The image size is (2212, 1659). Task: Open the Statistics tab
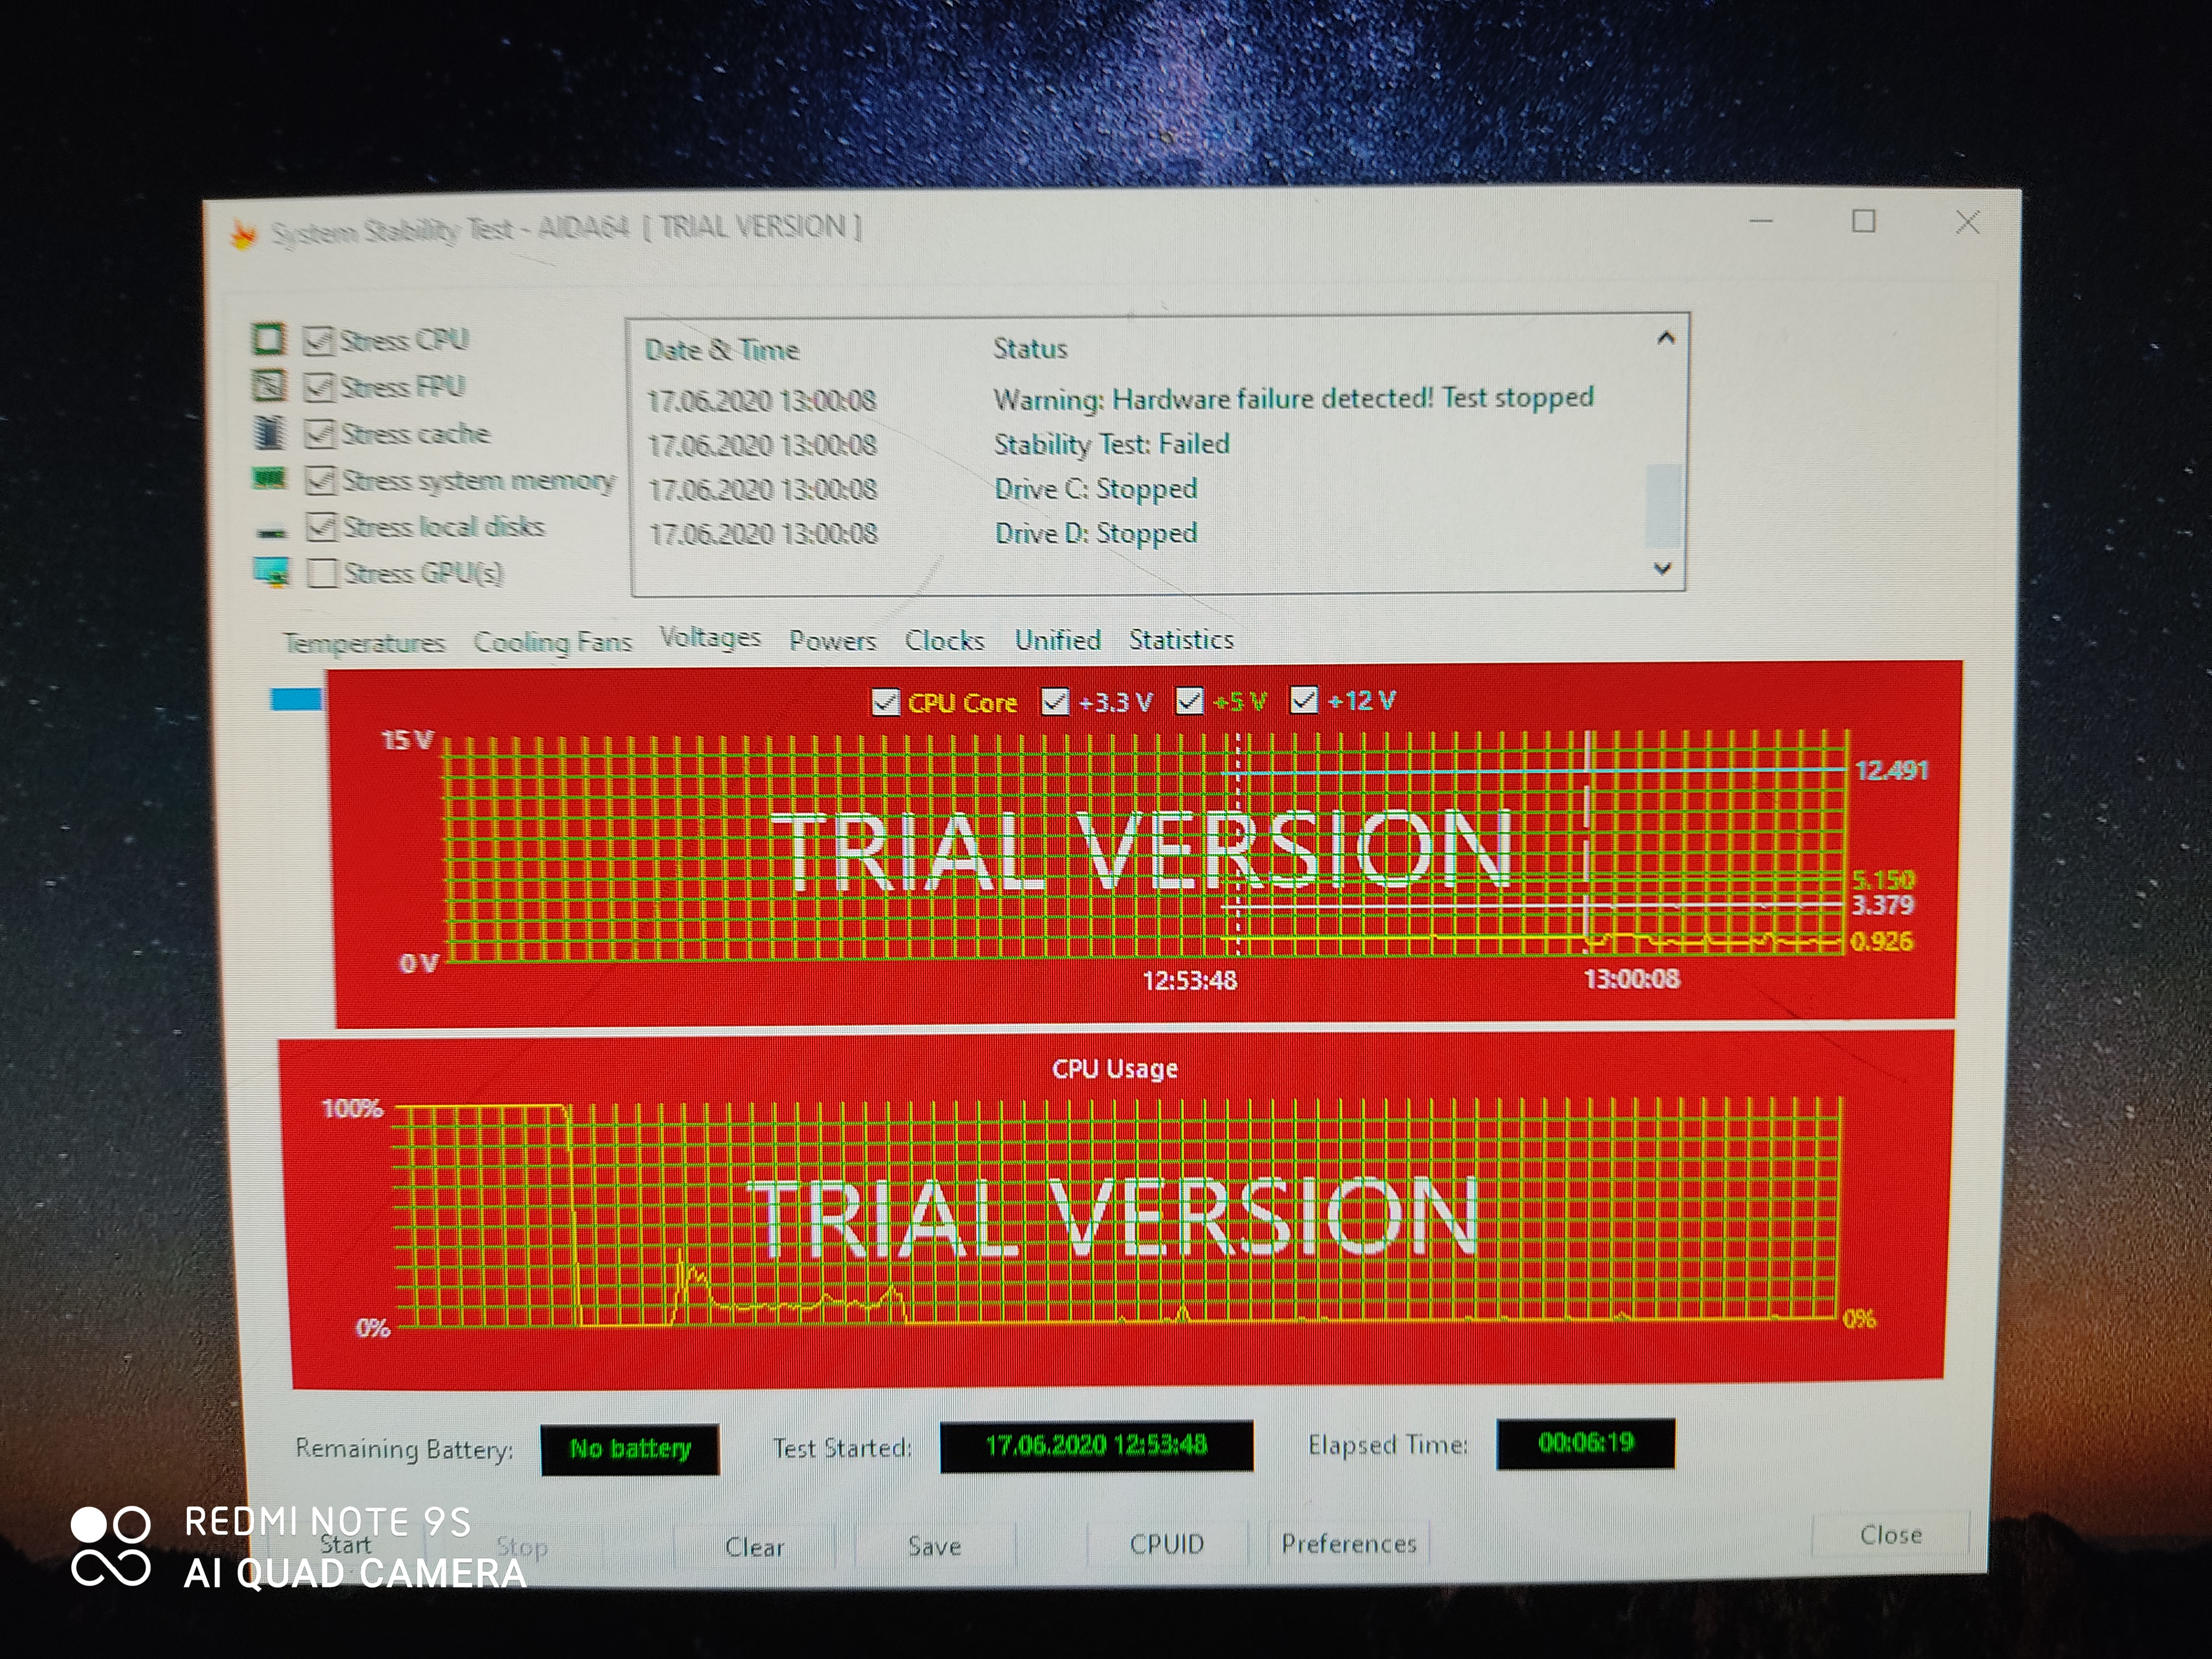[x=1181, y=639]
